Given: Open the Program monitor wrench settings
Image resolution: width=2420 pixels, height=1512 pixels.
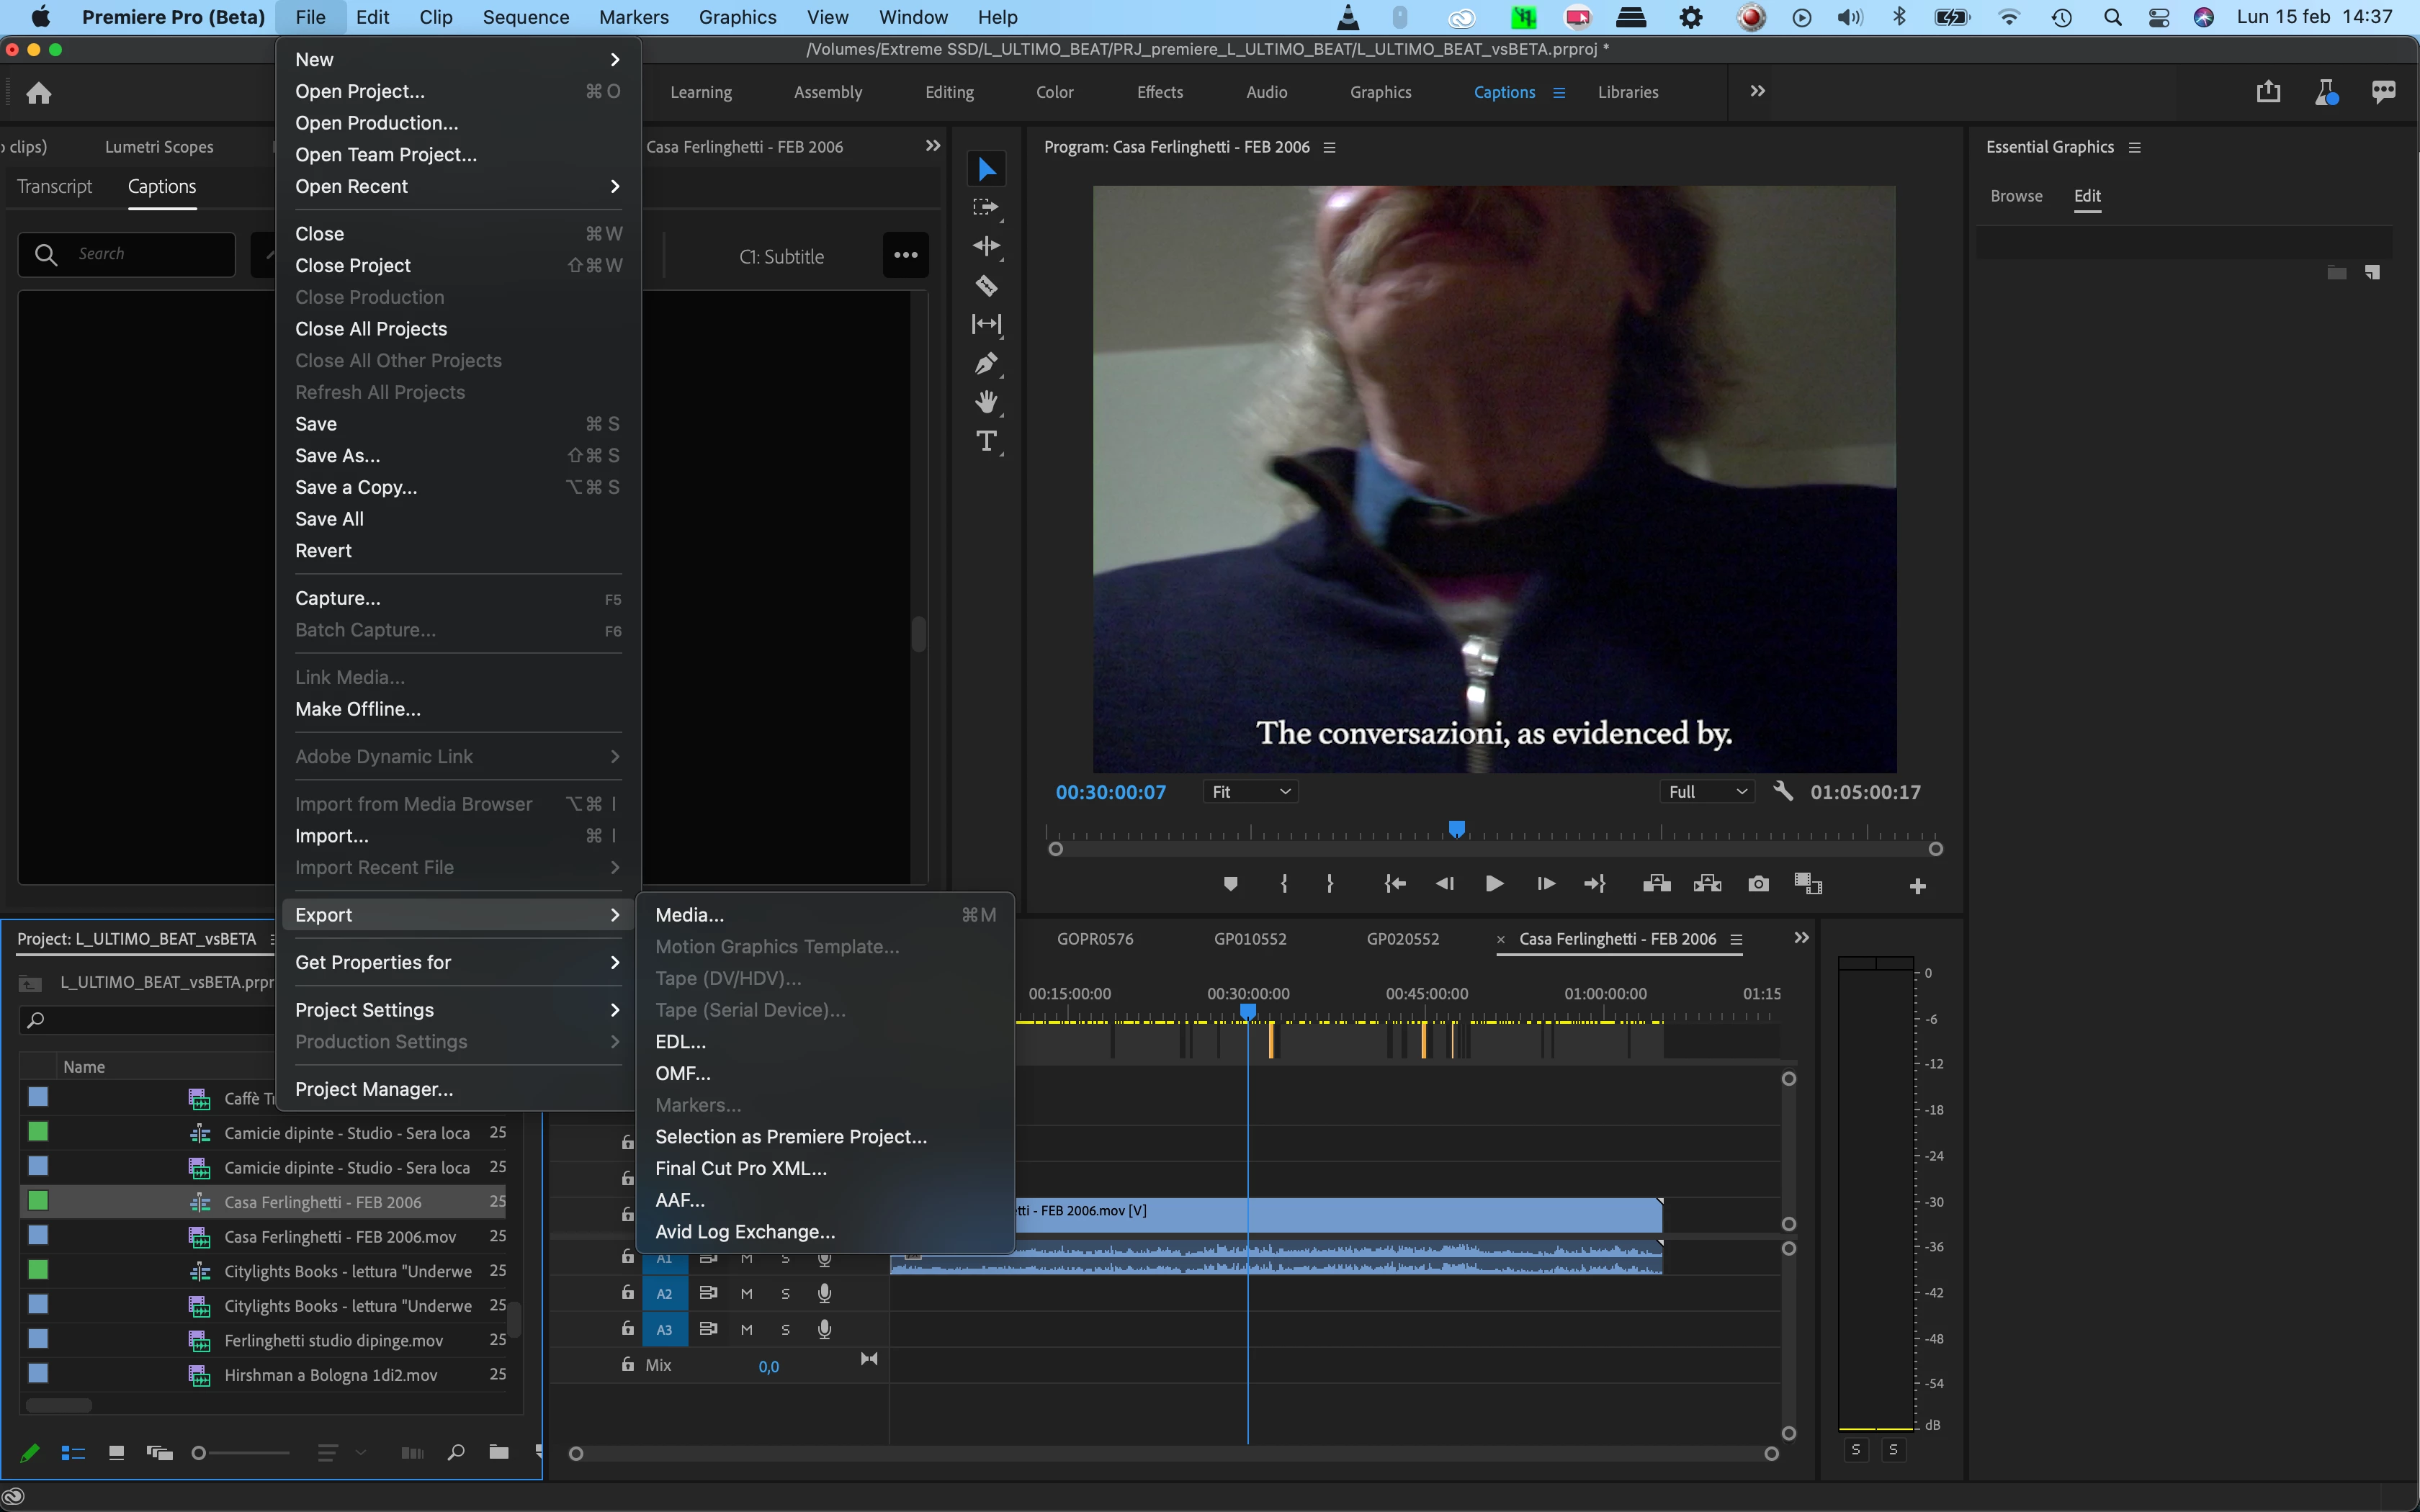Looking at the screenshot, I should [x=1782, y=791].
